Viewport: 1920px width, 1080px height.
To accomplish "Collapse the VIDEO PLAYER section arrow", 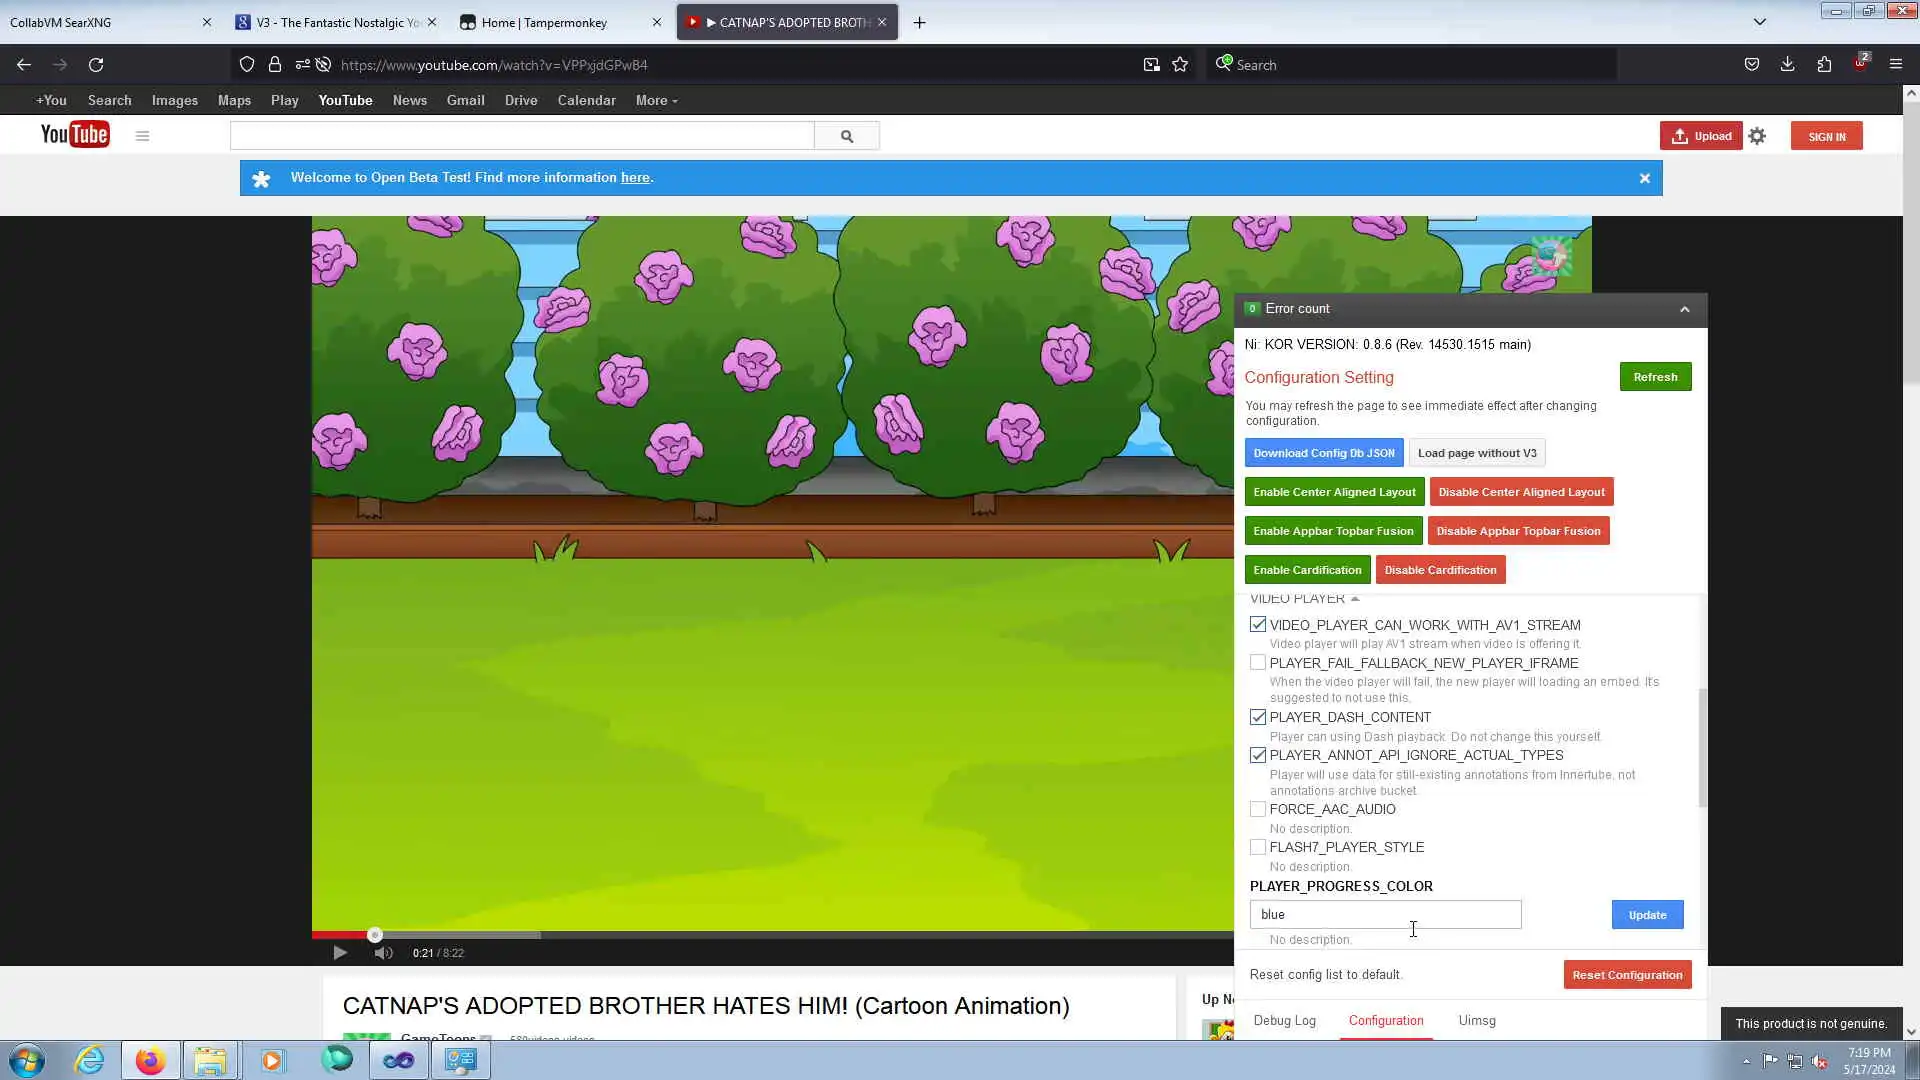I will (1355, 599).
